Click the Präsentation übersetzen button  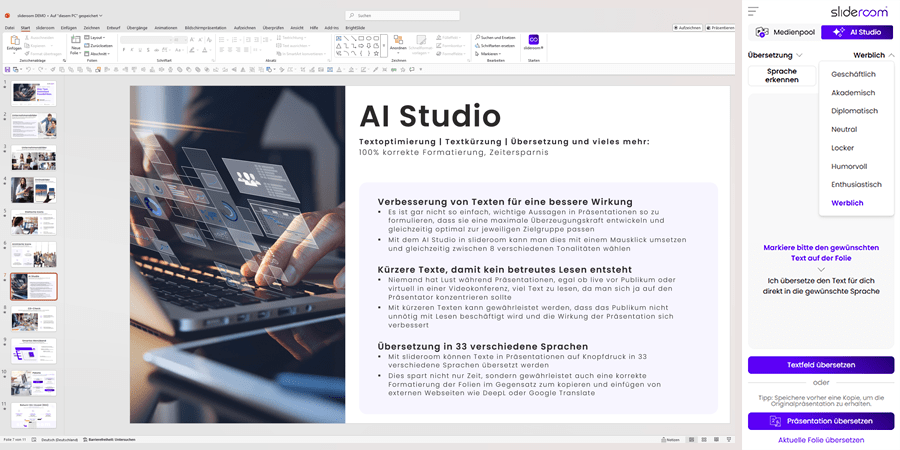tap(821, 421)
